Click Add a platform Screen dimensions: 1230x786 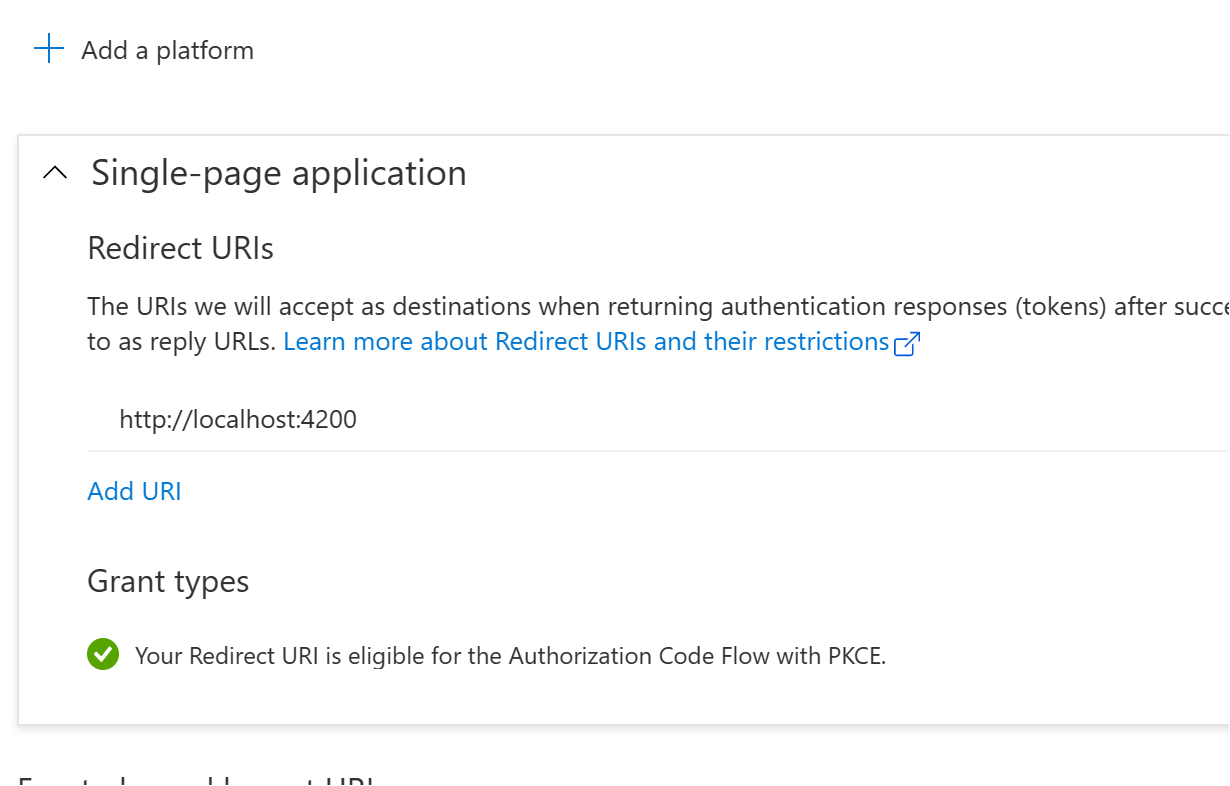click(x=167, y=49)
